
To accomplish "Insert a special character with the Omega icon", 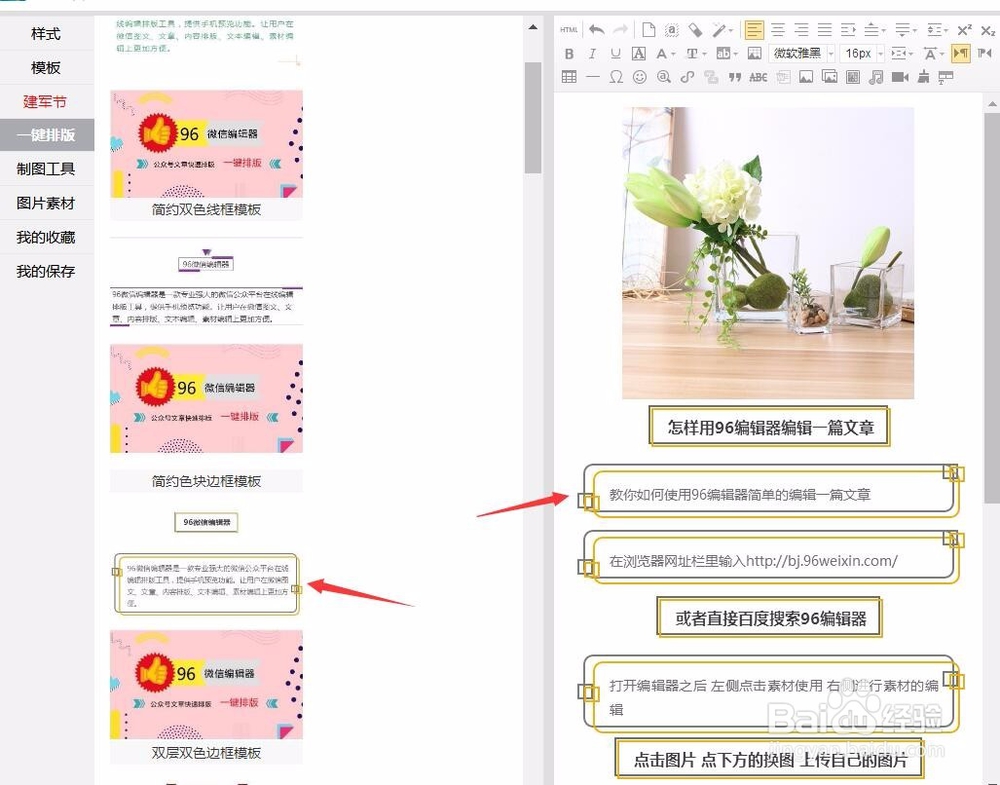I will 614,77.
